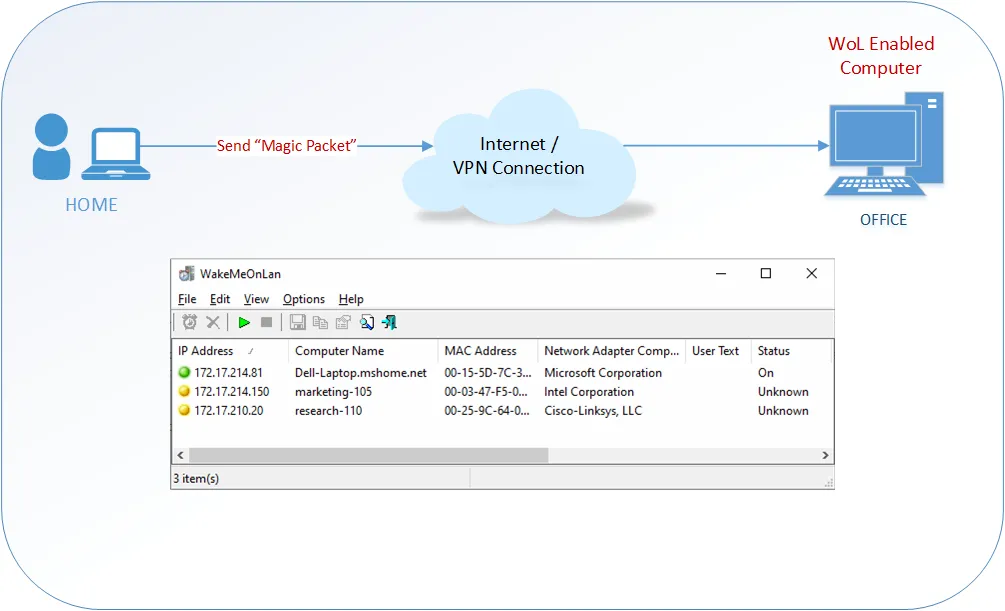1005x611 pixels.
Task: Open the Help menu
Action: tap(351, 299)
